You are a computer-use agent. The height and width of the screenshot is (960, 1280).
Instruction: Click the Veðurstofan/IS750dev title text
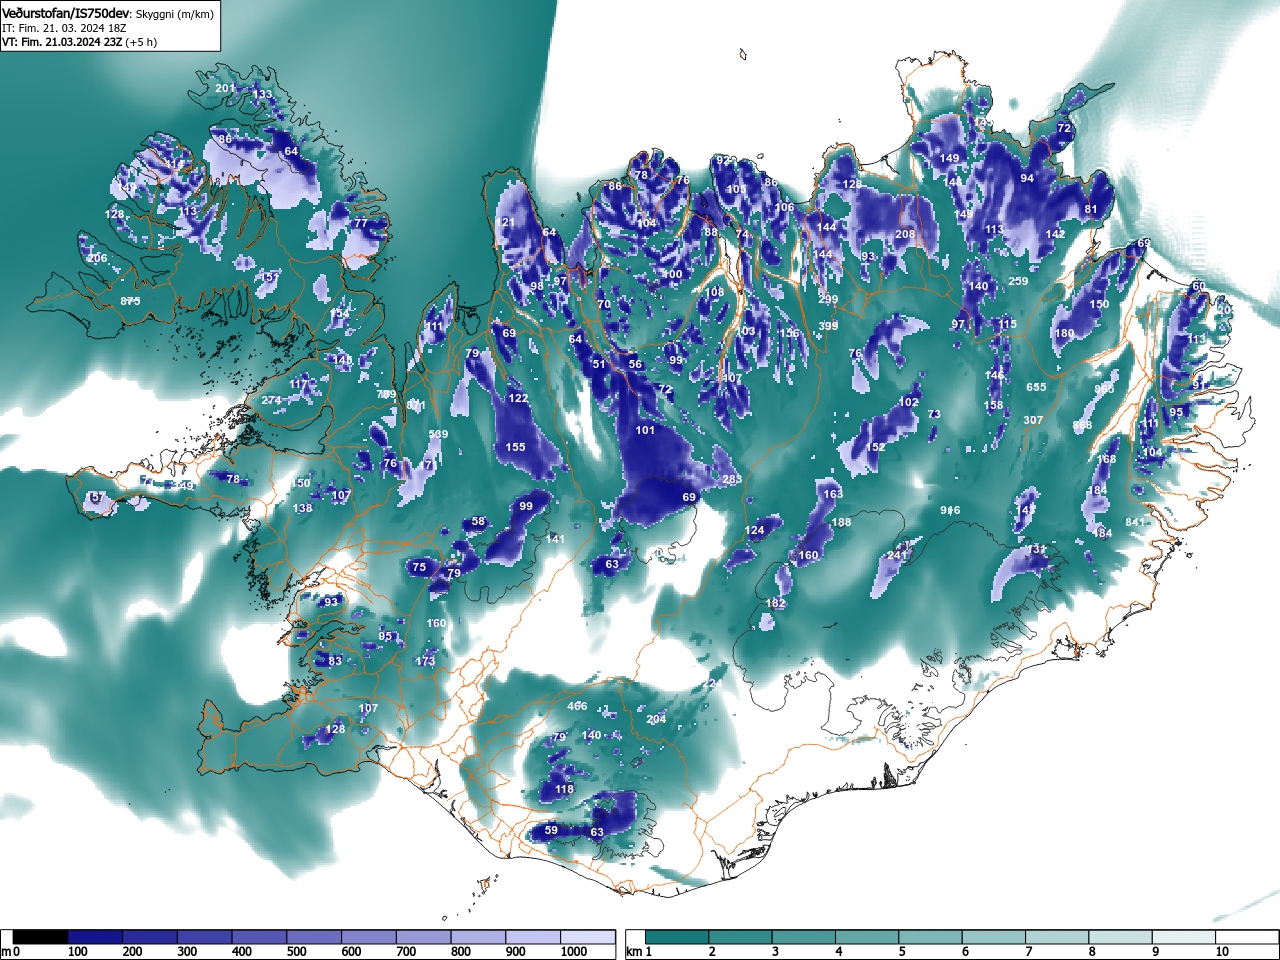point(66,13)
